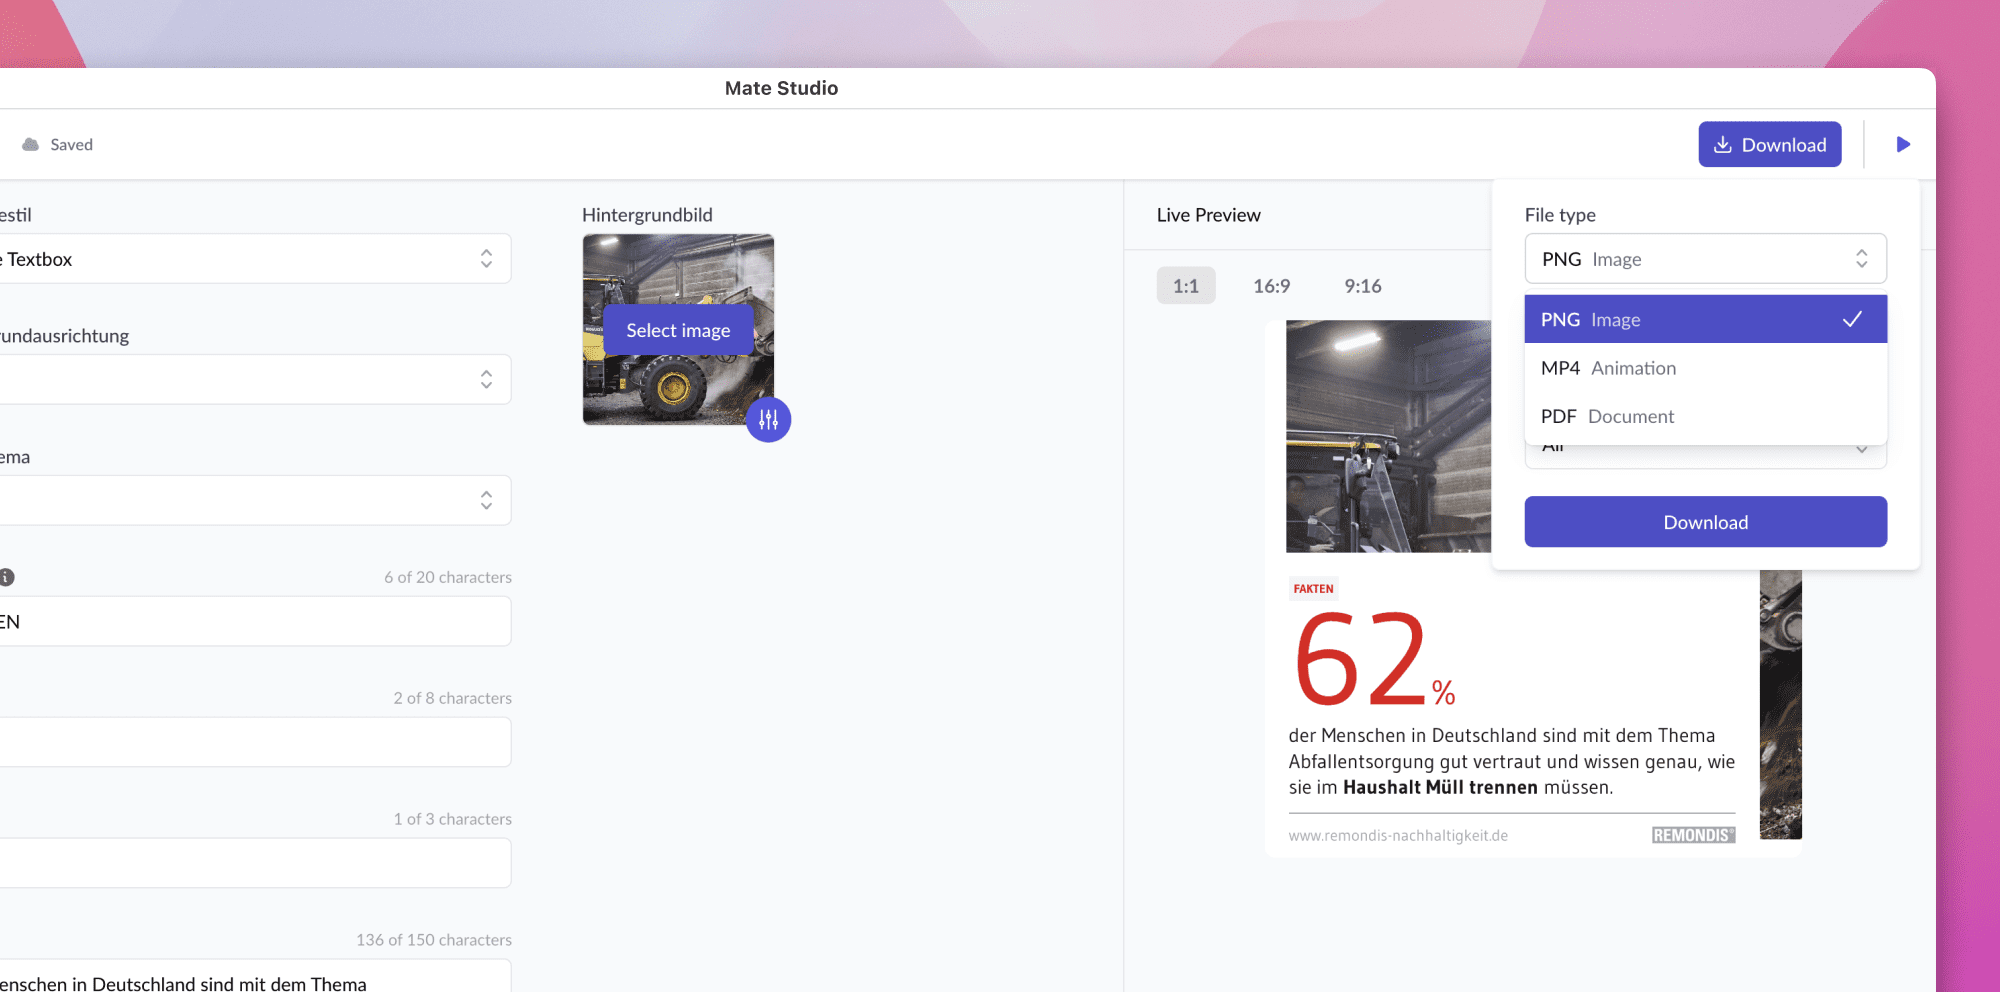The width and height of the screenshot is (2000, 992).
Task: Click the Live Preview heading
Action: 1208,215
